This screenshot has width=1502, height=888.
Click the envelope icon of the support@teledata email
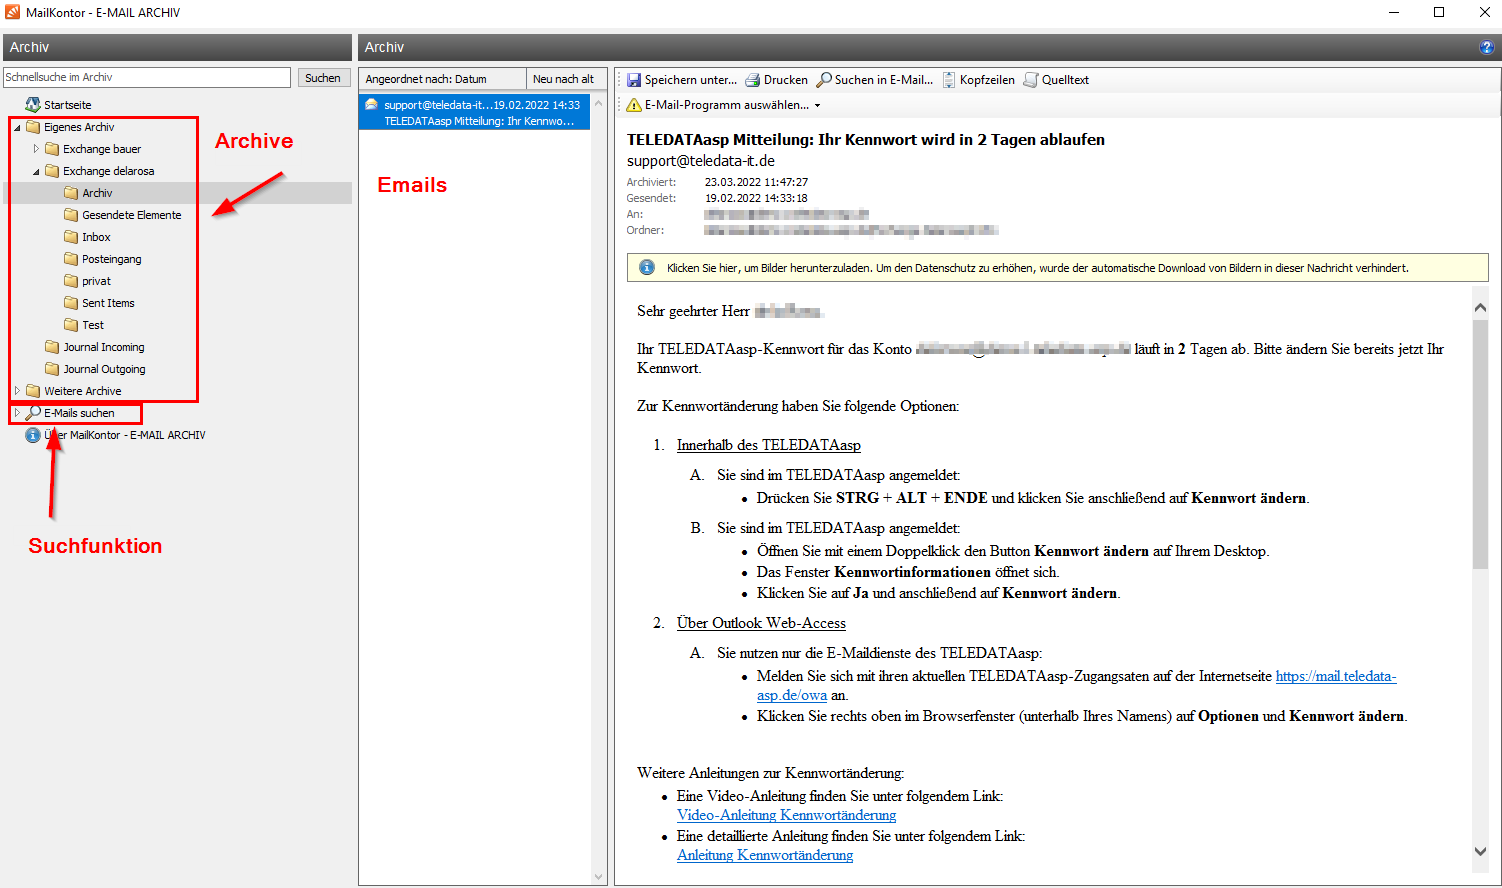[x=372, y=104]
